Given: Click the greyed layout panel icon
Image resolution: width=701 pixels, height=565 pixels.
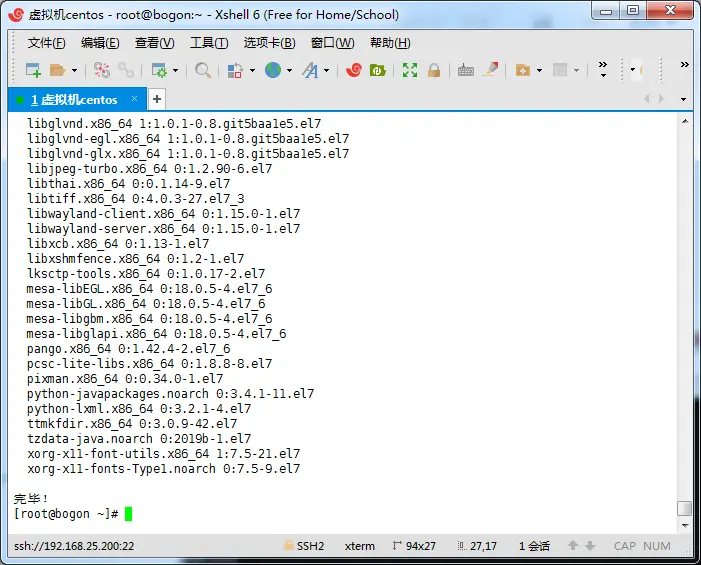Looking at the screenshot, I should pyautogui.click(x=560, y=70).
